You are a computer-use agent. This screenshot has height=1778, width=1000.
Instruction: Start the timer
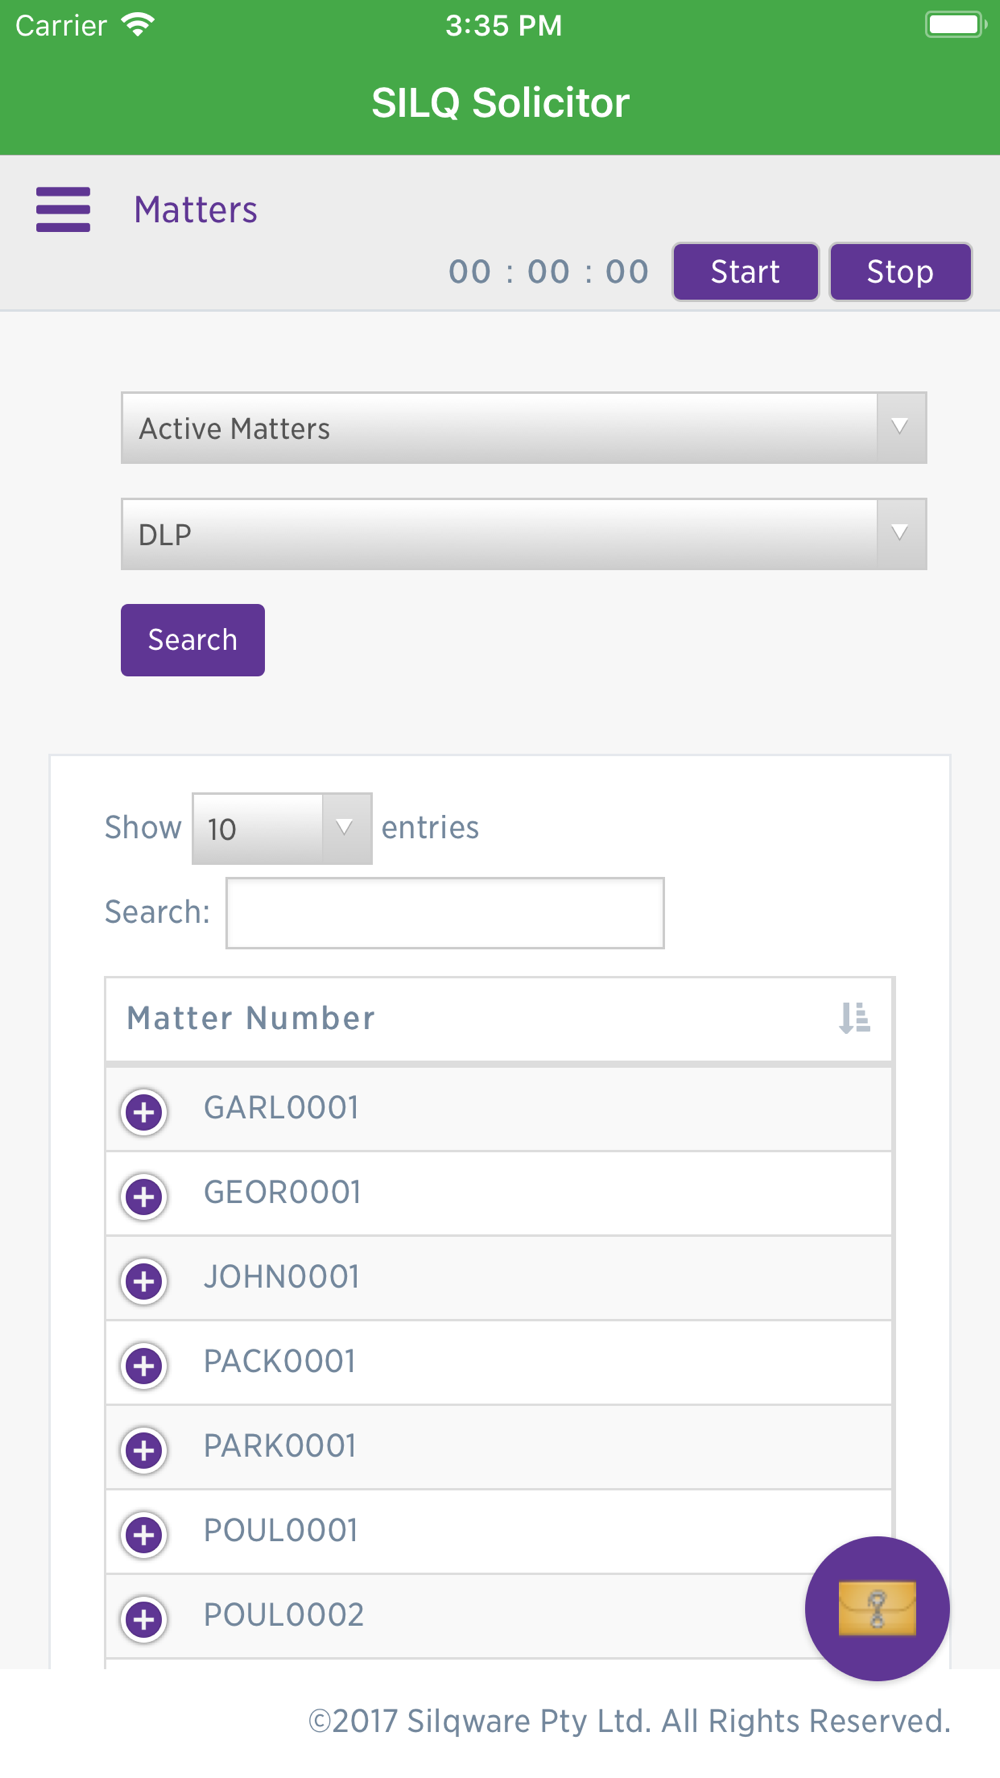coord(746,271)
